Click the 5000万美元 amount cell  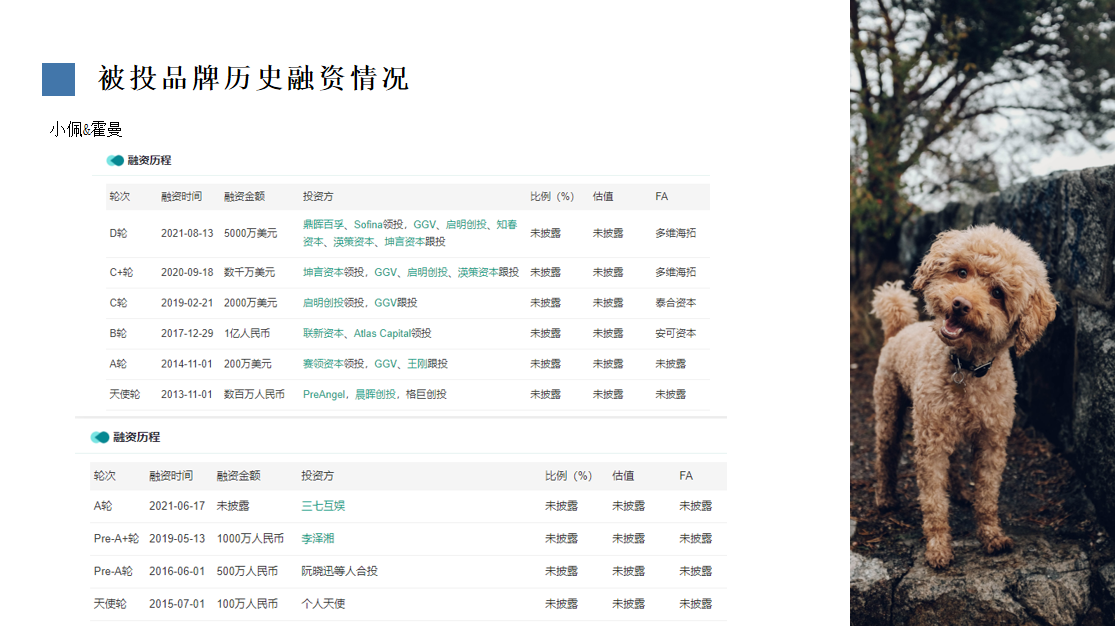(250, 233)
